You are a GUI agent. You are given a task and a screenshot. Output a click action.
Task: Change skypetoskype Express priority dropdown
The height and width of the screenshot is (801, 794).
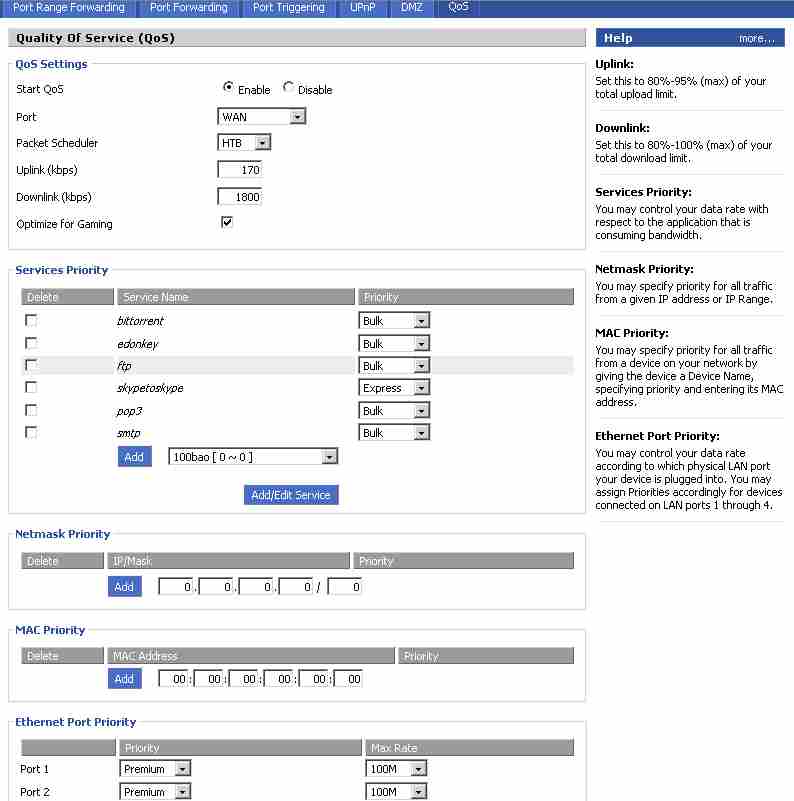pos(394,388)
